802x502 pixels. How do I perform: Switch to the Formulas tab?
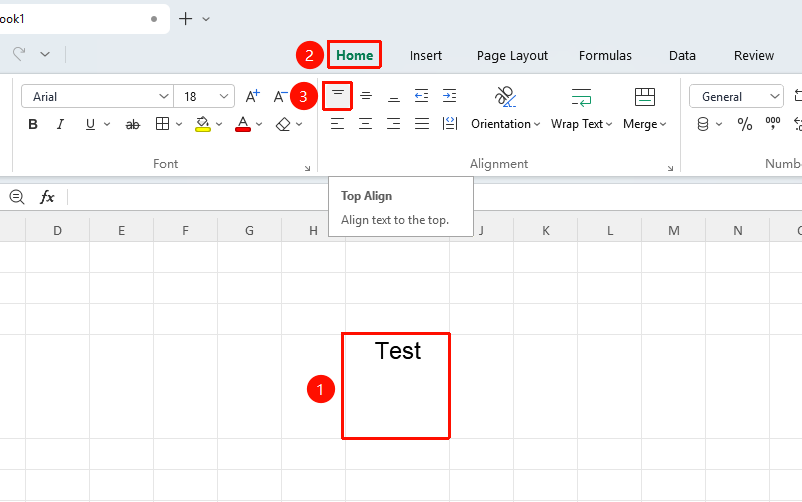(605, 55)
